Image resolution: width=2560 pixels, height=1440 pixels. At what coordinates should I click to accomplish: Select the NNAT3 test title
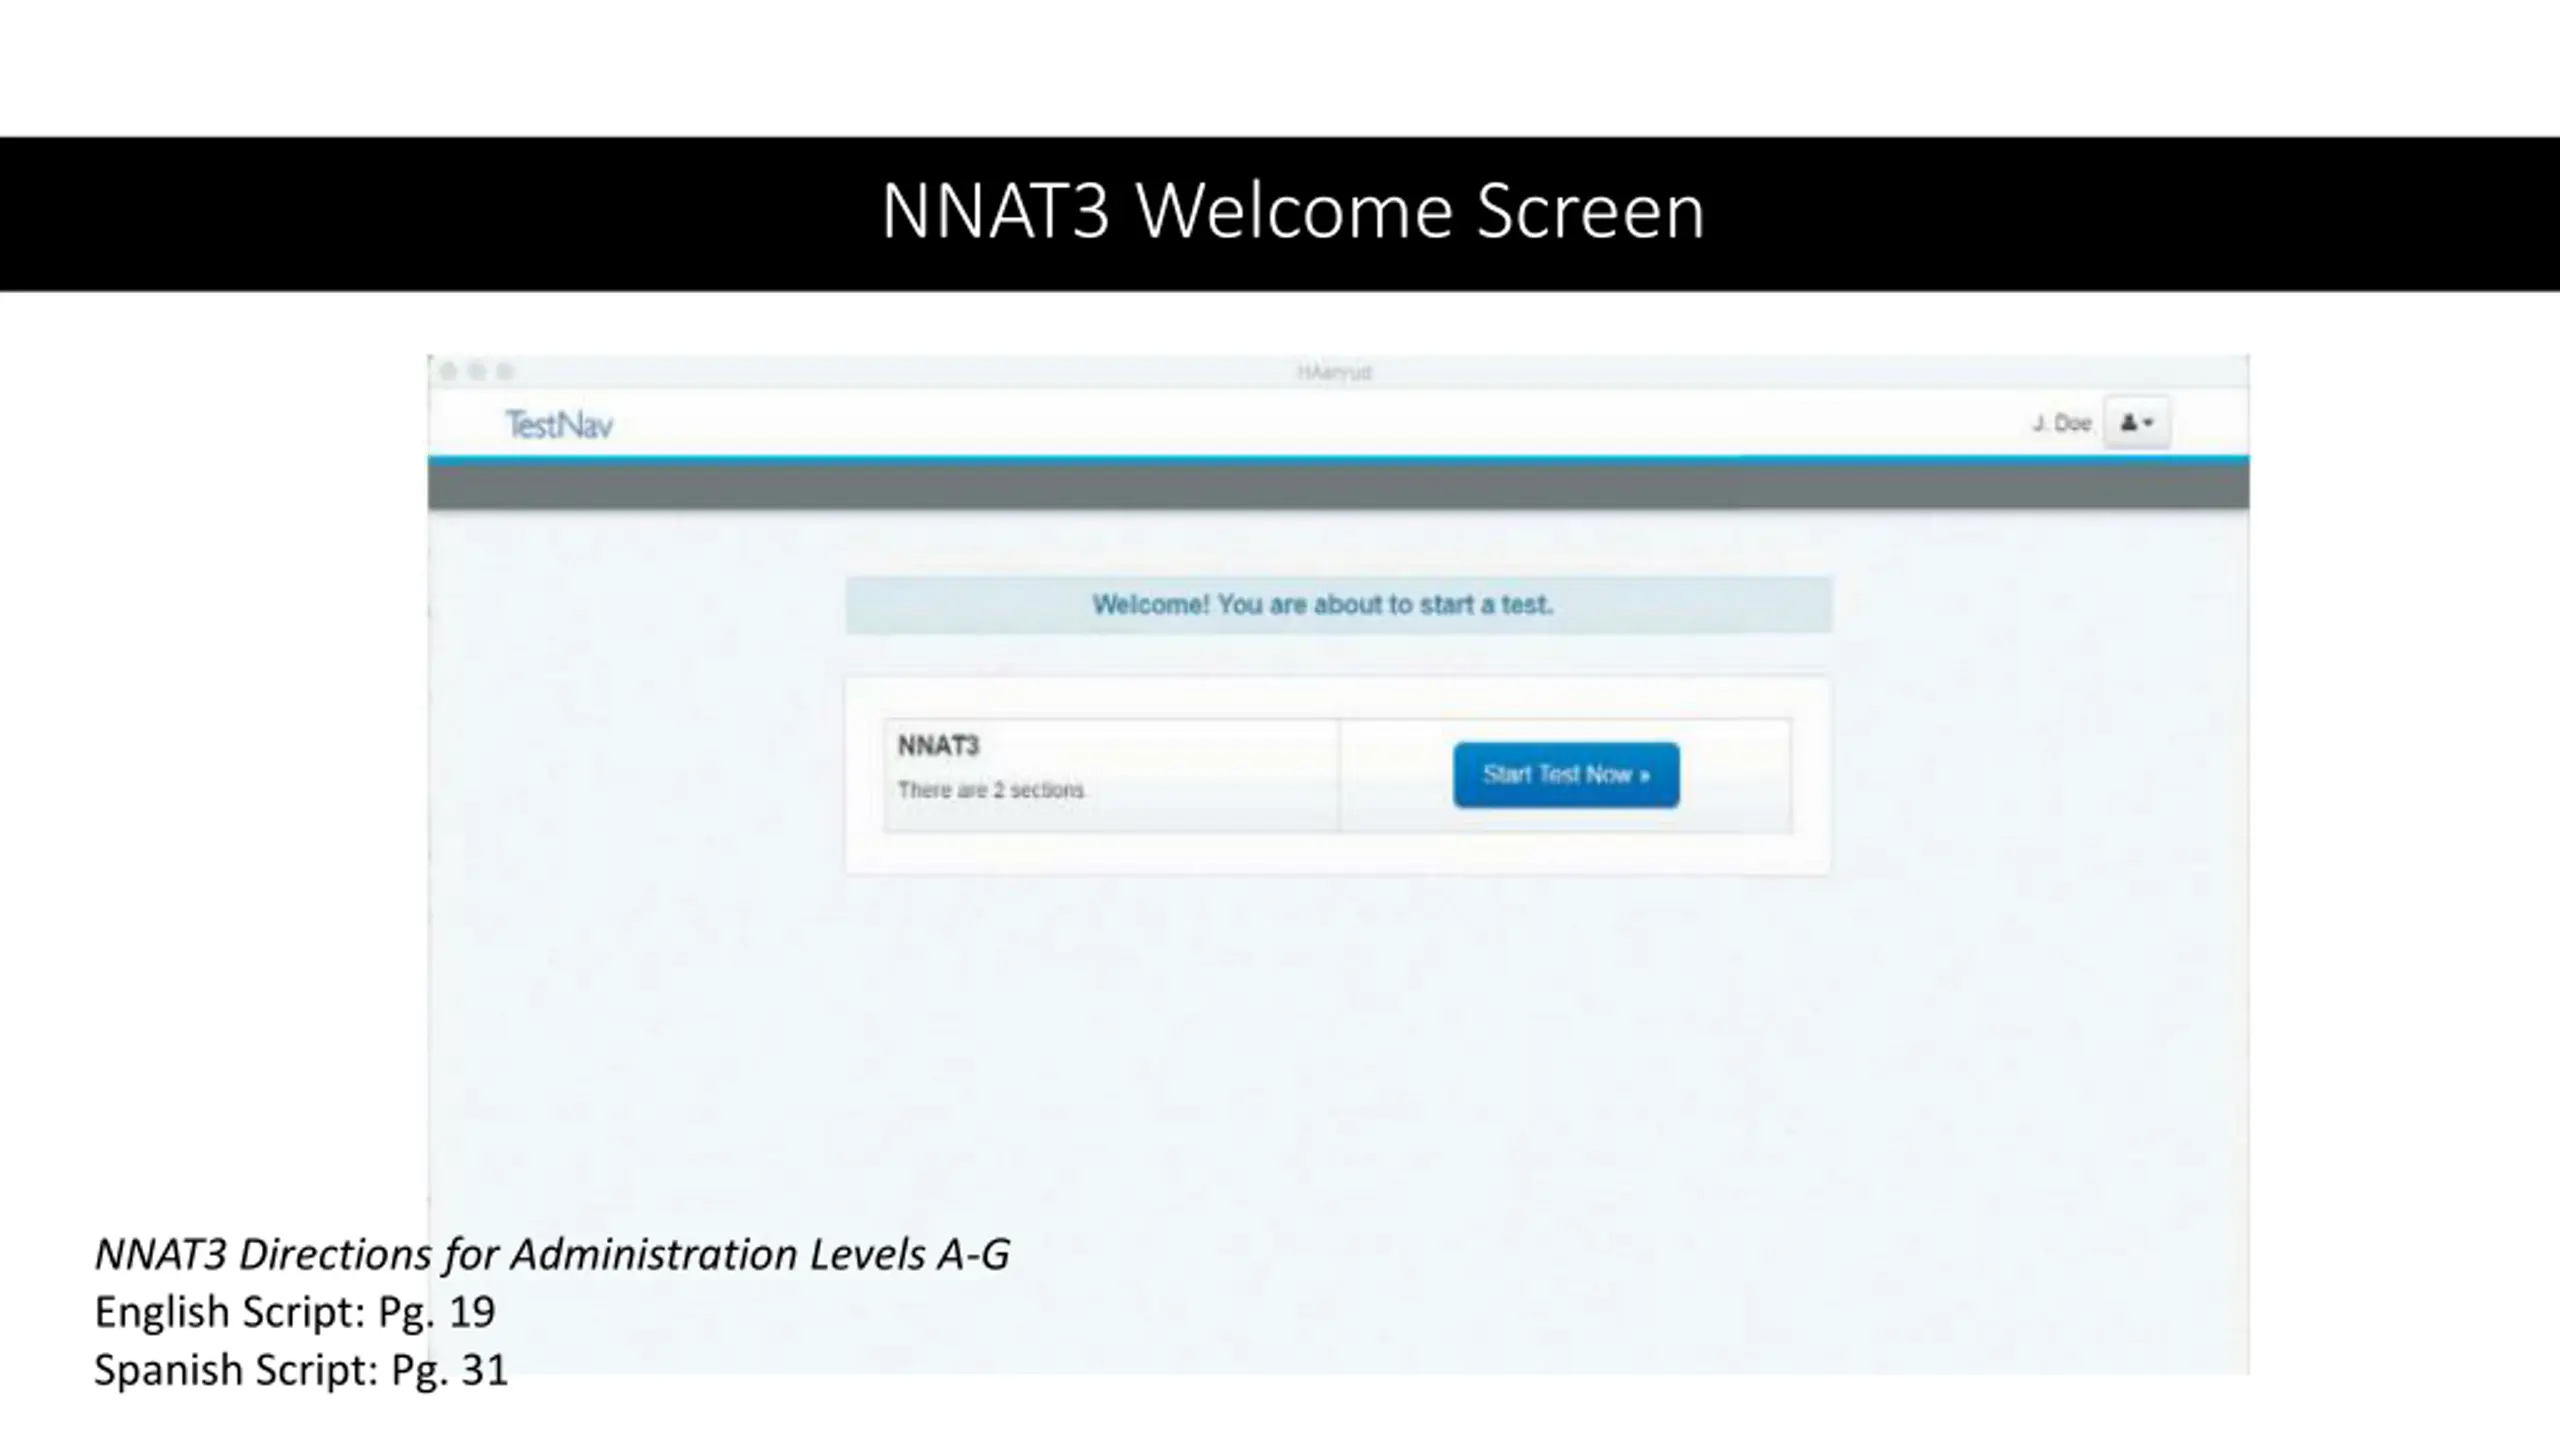pos(938,746)
